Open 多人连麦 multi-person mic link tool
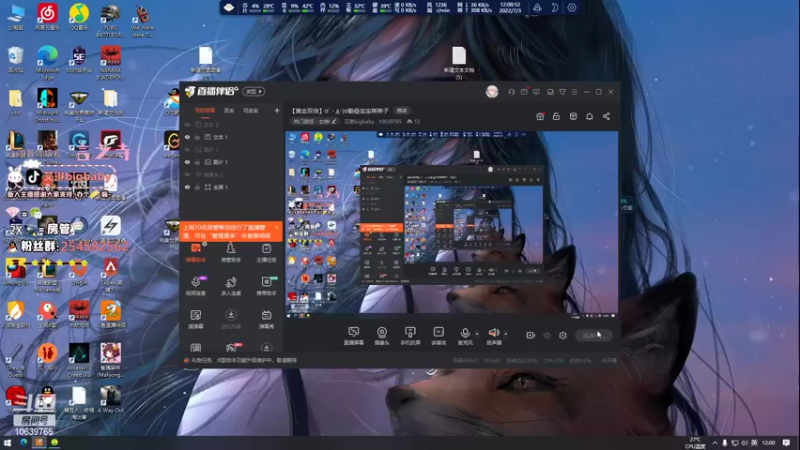The height and width of the screenshot is (450, 800). 231,286
